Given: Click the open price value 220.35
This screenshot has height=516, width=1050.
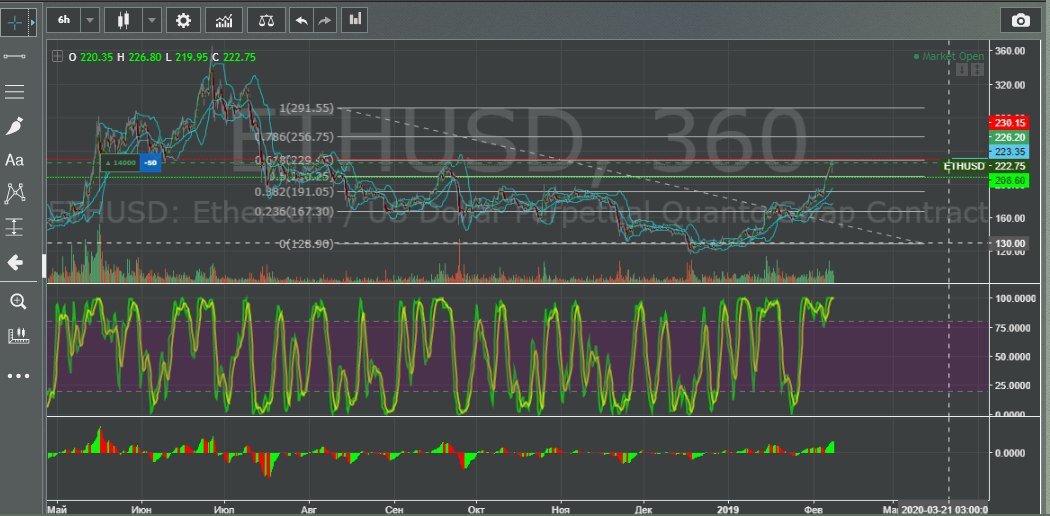Looking at the screenshot, I should pos(96,58).
